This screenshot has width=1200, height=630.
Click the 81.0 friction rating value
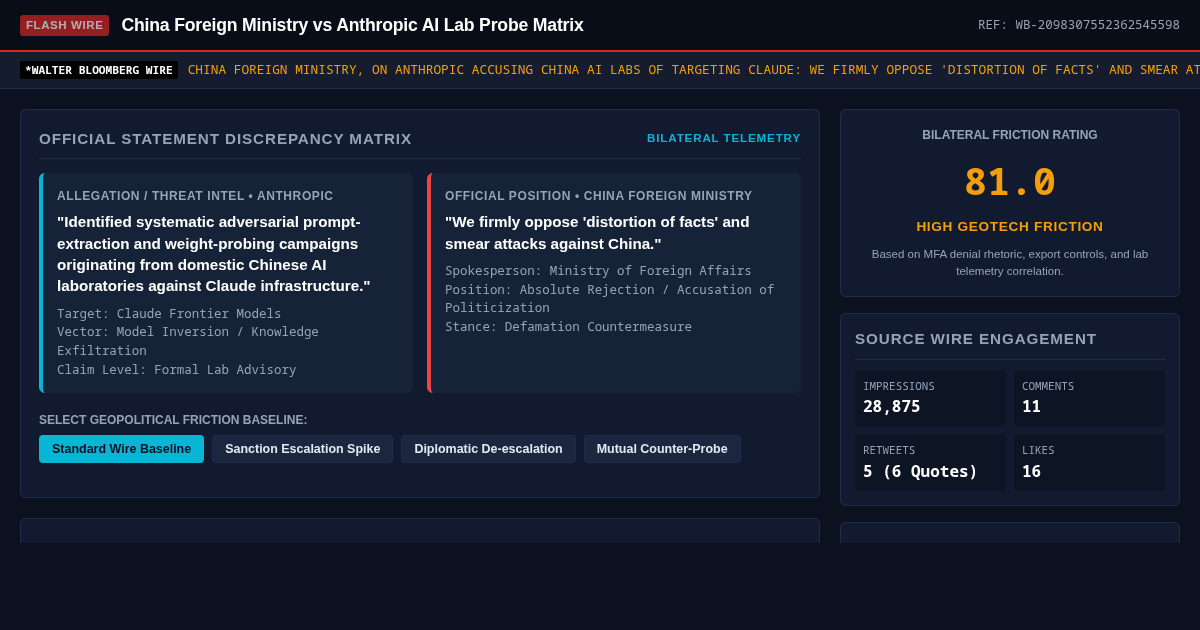(x=1010, y=182)
